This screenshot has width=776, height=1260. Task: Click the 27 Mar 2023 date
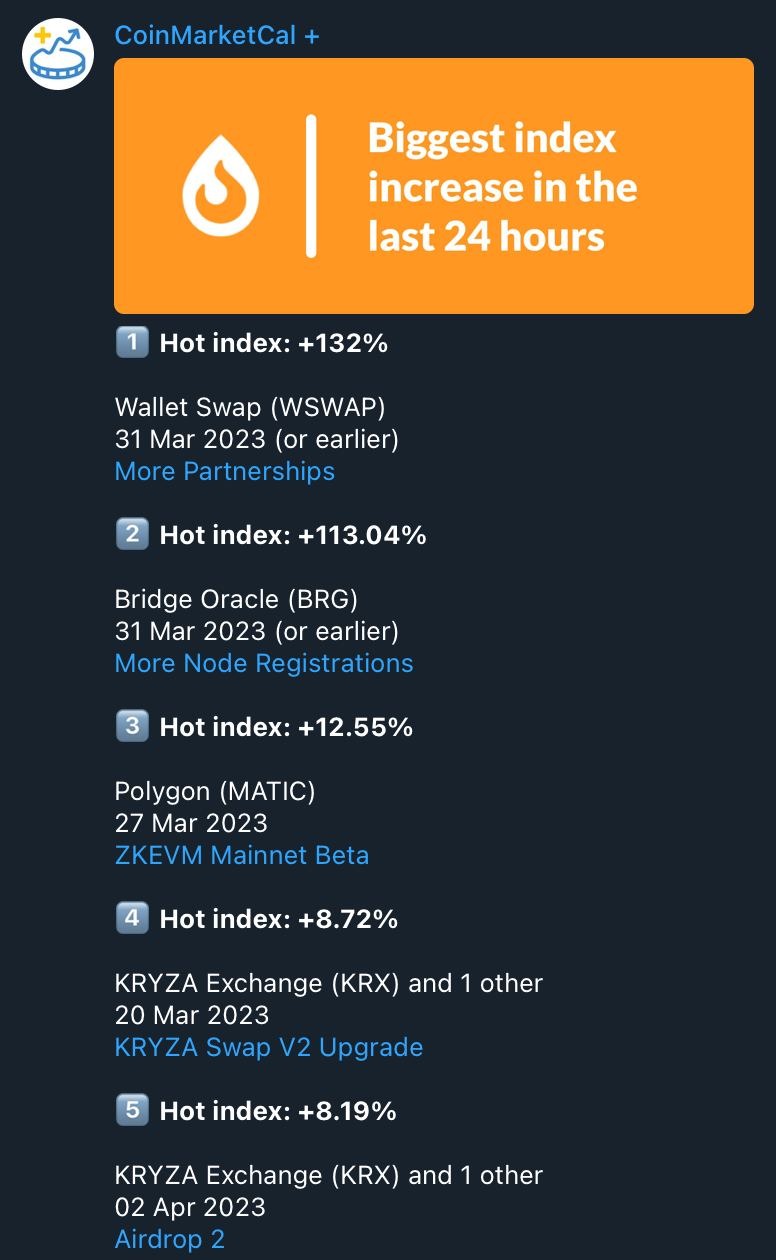(x=191, y=823)
